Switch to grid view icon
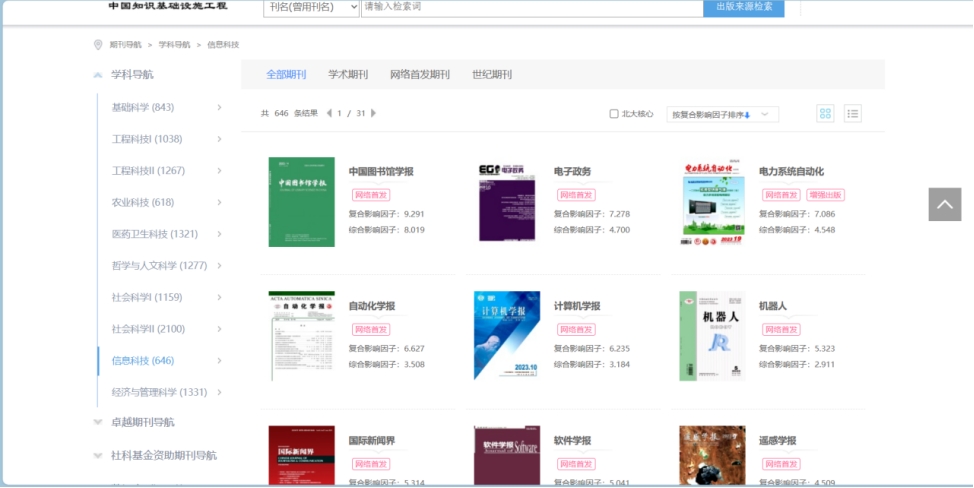 [825, 114]
